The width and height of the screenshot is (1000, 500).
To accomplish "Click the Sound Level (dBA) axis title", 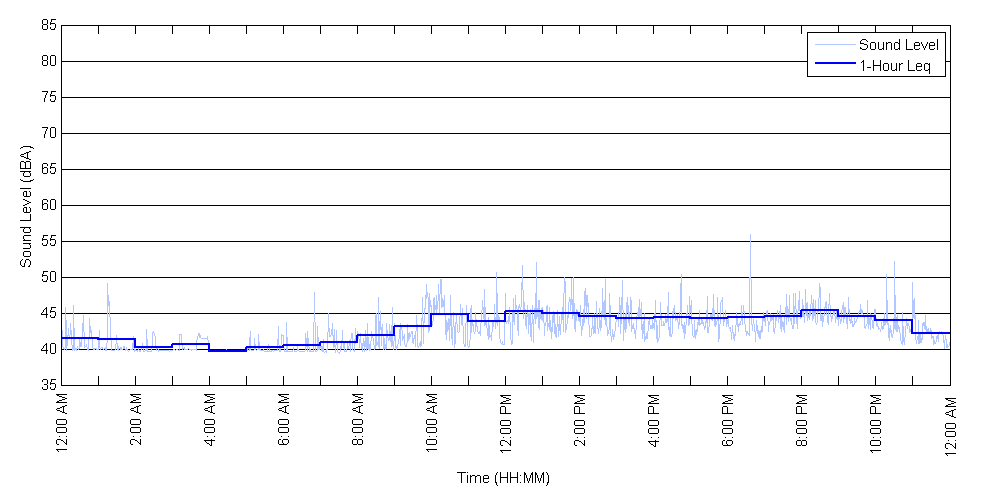I will (27, 205).
